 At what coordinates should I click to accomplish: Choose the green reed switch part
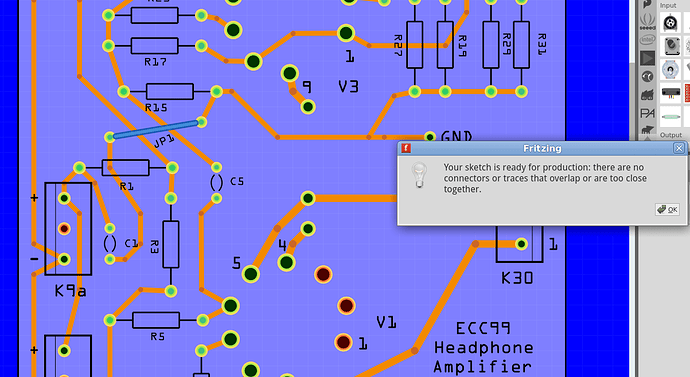pos(670,117)
